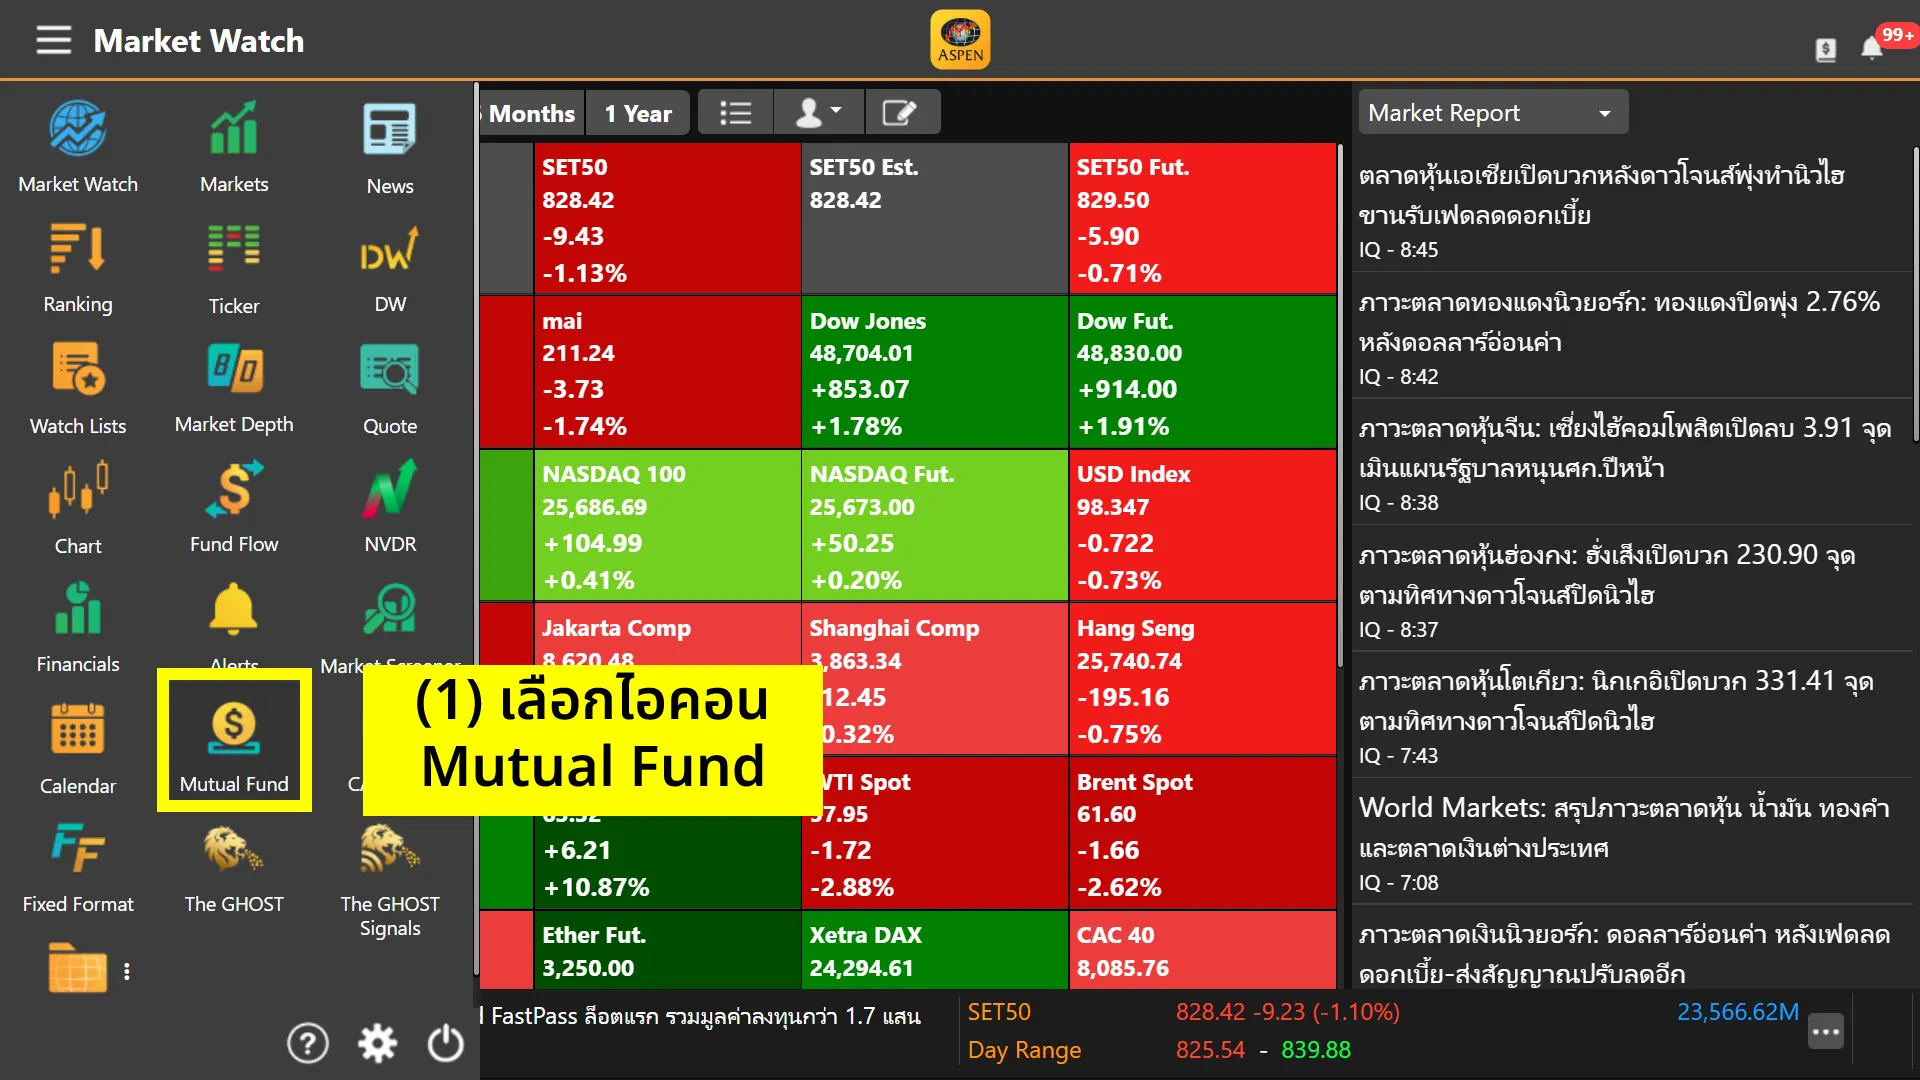The image size is (1920, 1080).
Task: Click the power logout icon
Action: click(x=446, y=1043)
